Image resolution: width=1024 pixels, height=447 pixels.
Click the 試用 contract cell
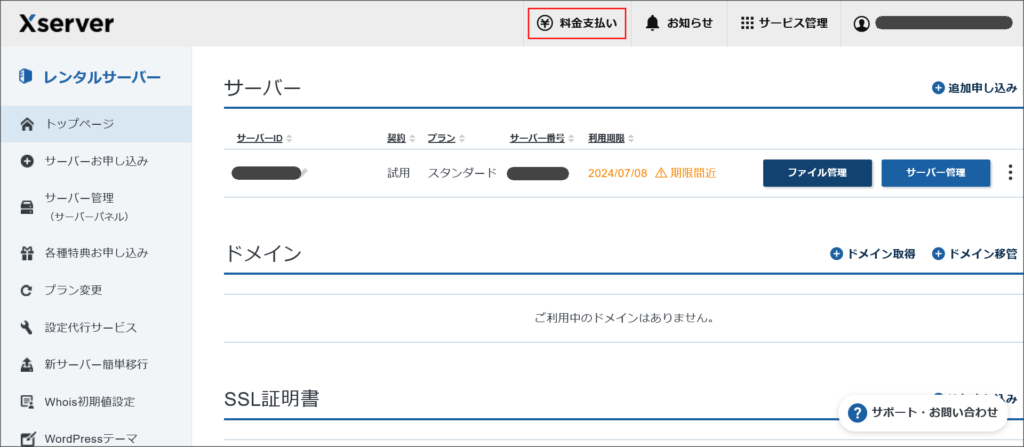398,173
